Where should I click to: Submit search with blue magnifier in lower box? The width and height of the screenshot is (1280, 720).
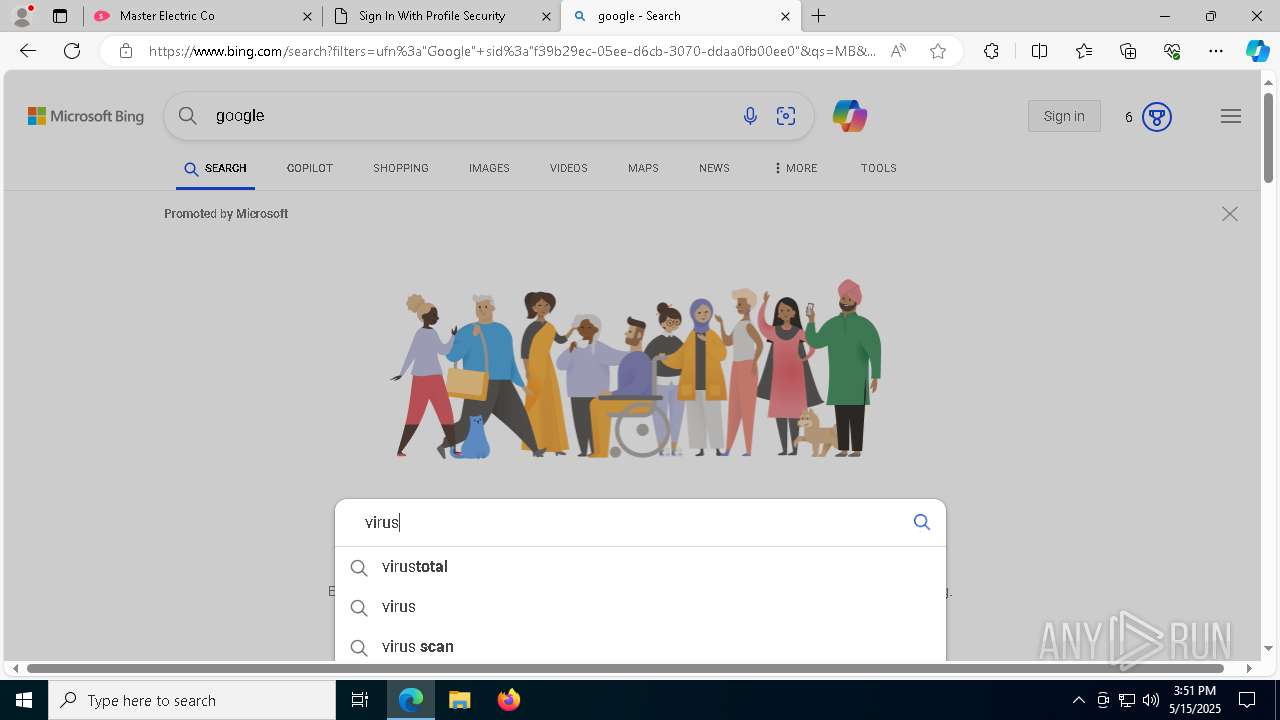pos(922,522)
